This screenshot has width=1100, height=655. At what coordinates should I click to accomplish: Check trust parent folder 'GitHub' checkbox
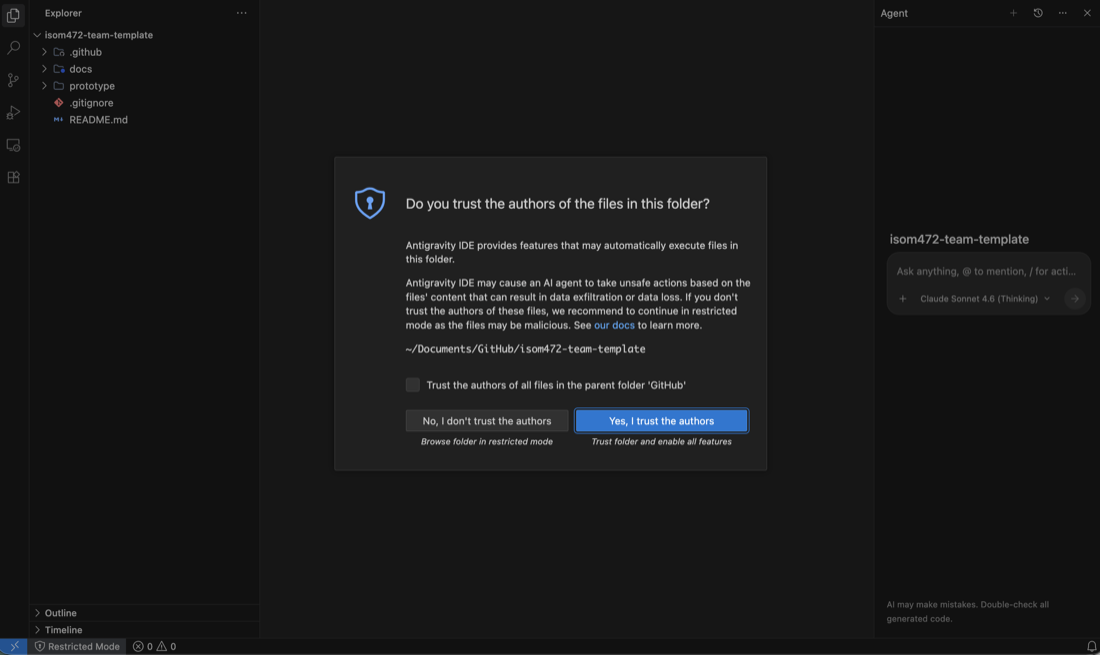coord(412,384)
